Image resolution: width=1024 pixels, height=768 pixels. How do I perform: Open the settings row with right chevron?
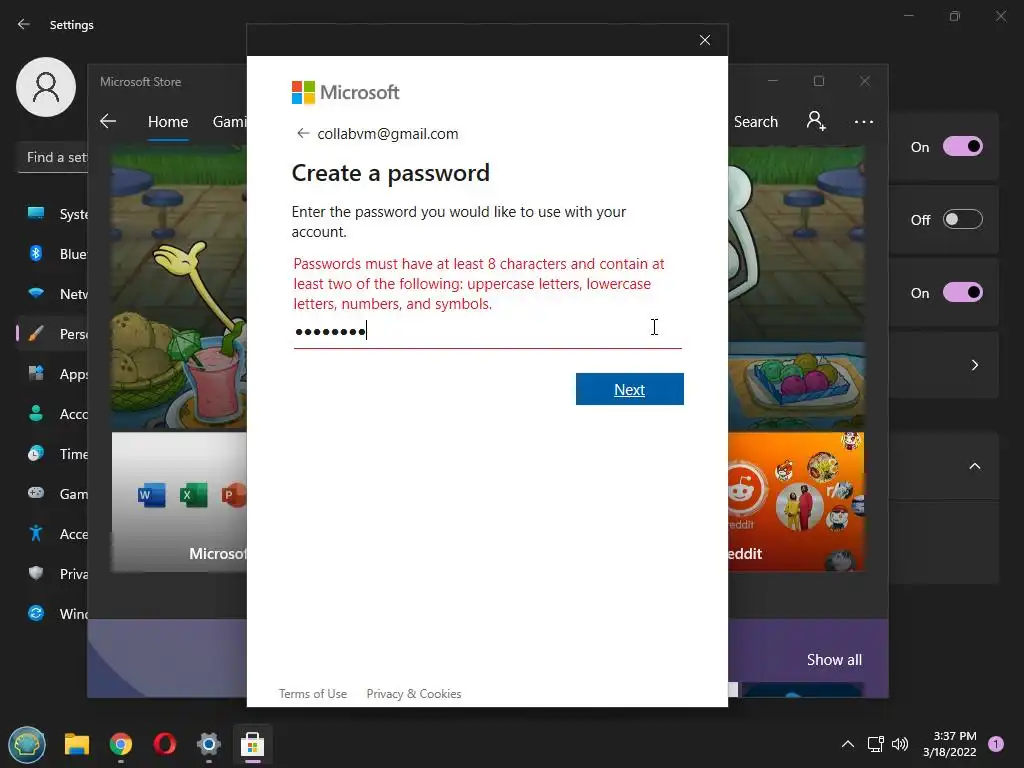click(x=944, y=365)
